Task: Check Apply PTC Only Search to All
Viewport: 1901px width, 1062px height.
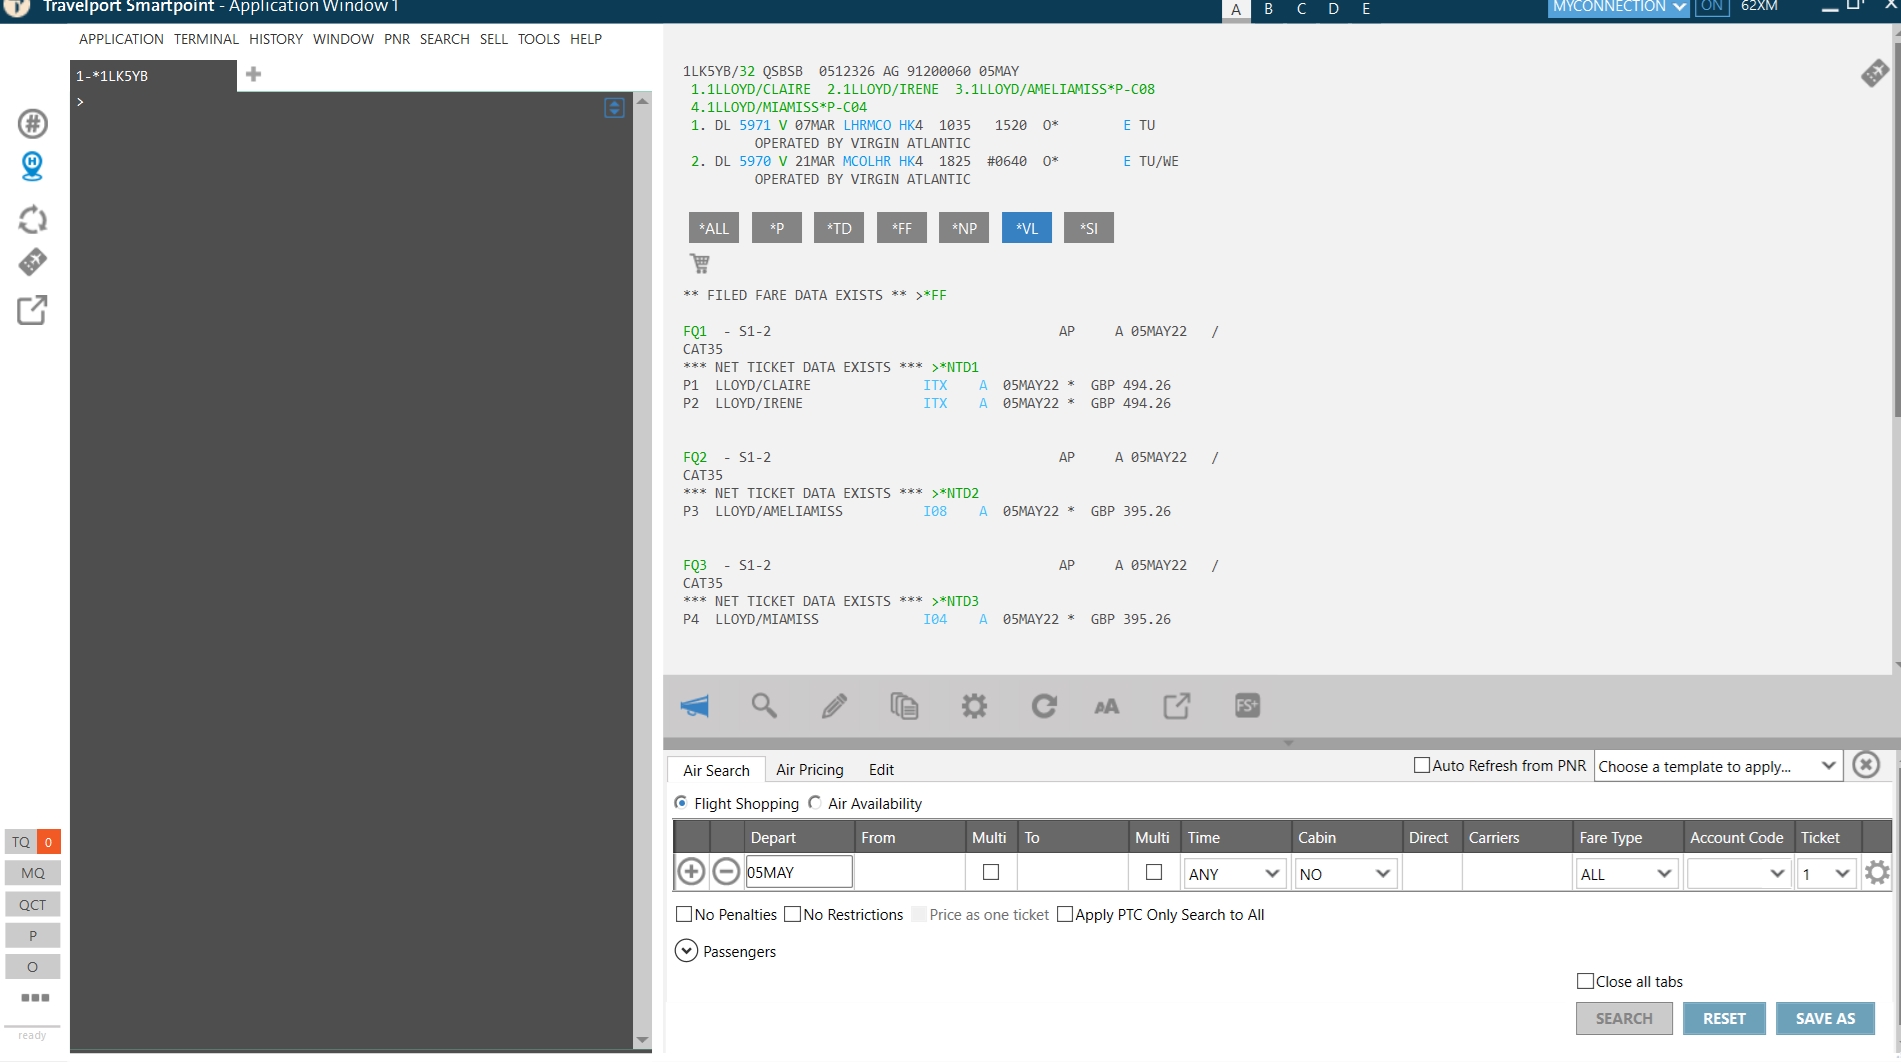Action: tap(1065, 914)
